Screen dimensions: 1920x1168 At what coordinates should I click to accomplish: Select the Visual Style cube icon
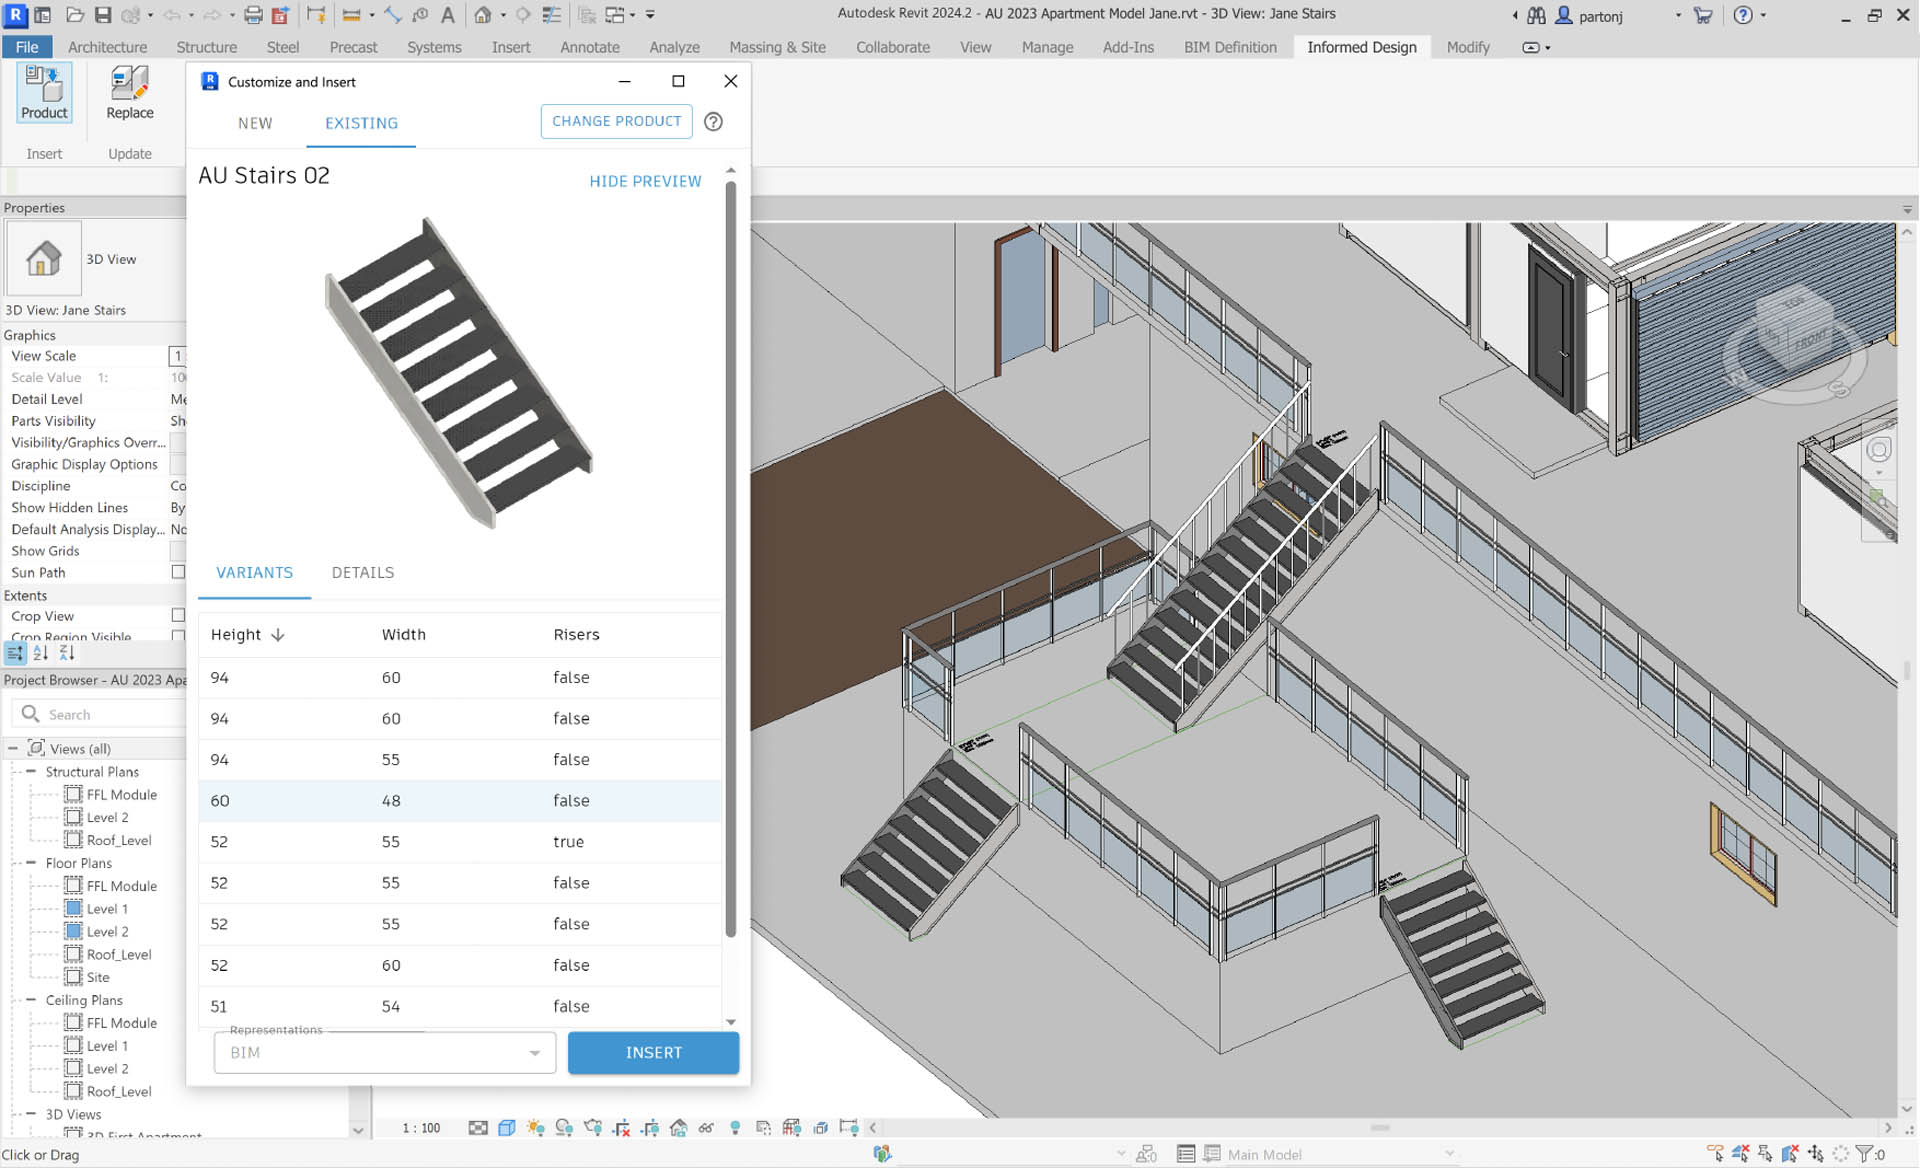[x=507, y=1127]
